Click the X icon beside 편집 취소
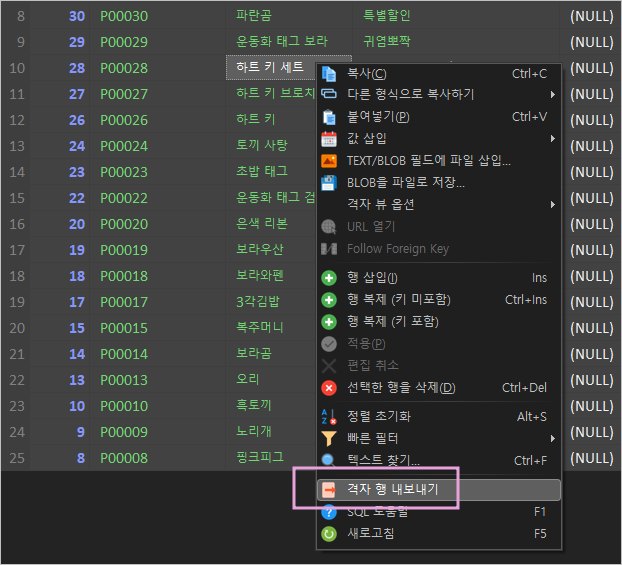Image resolution: width=622 pixels, height=565 pixels. point(329,366)
